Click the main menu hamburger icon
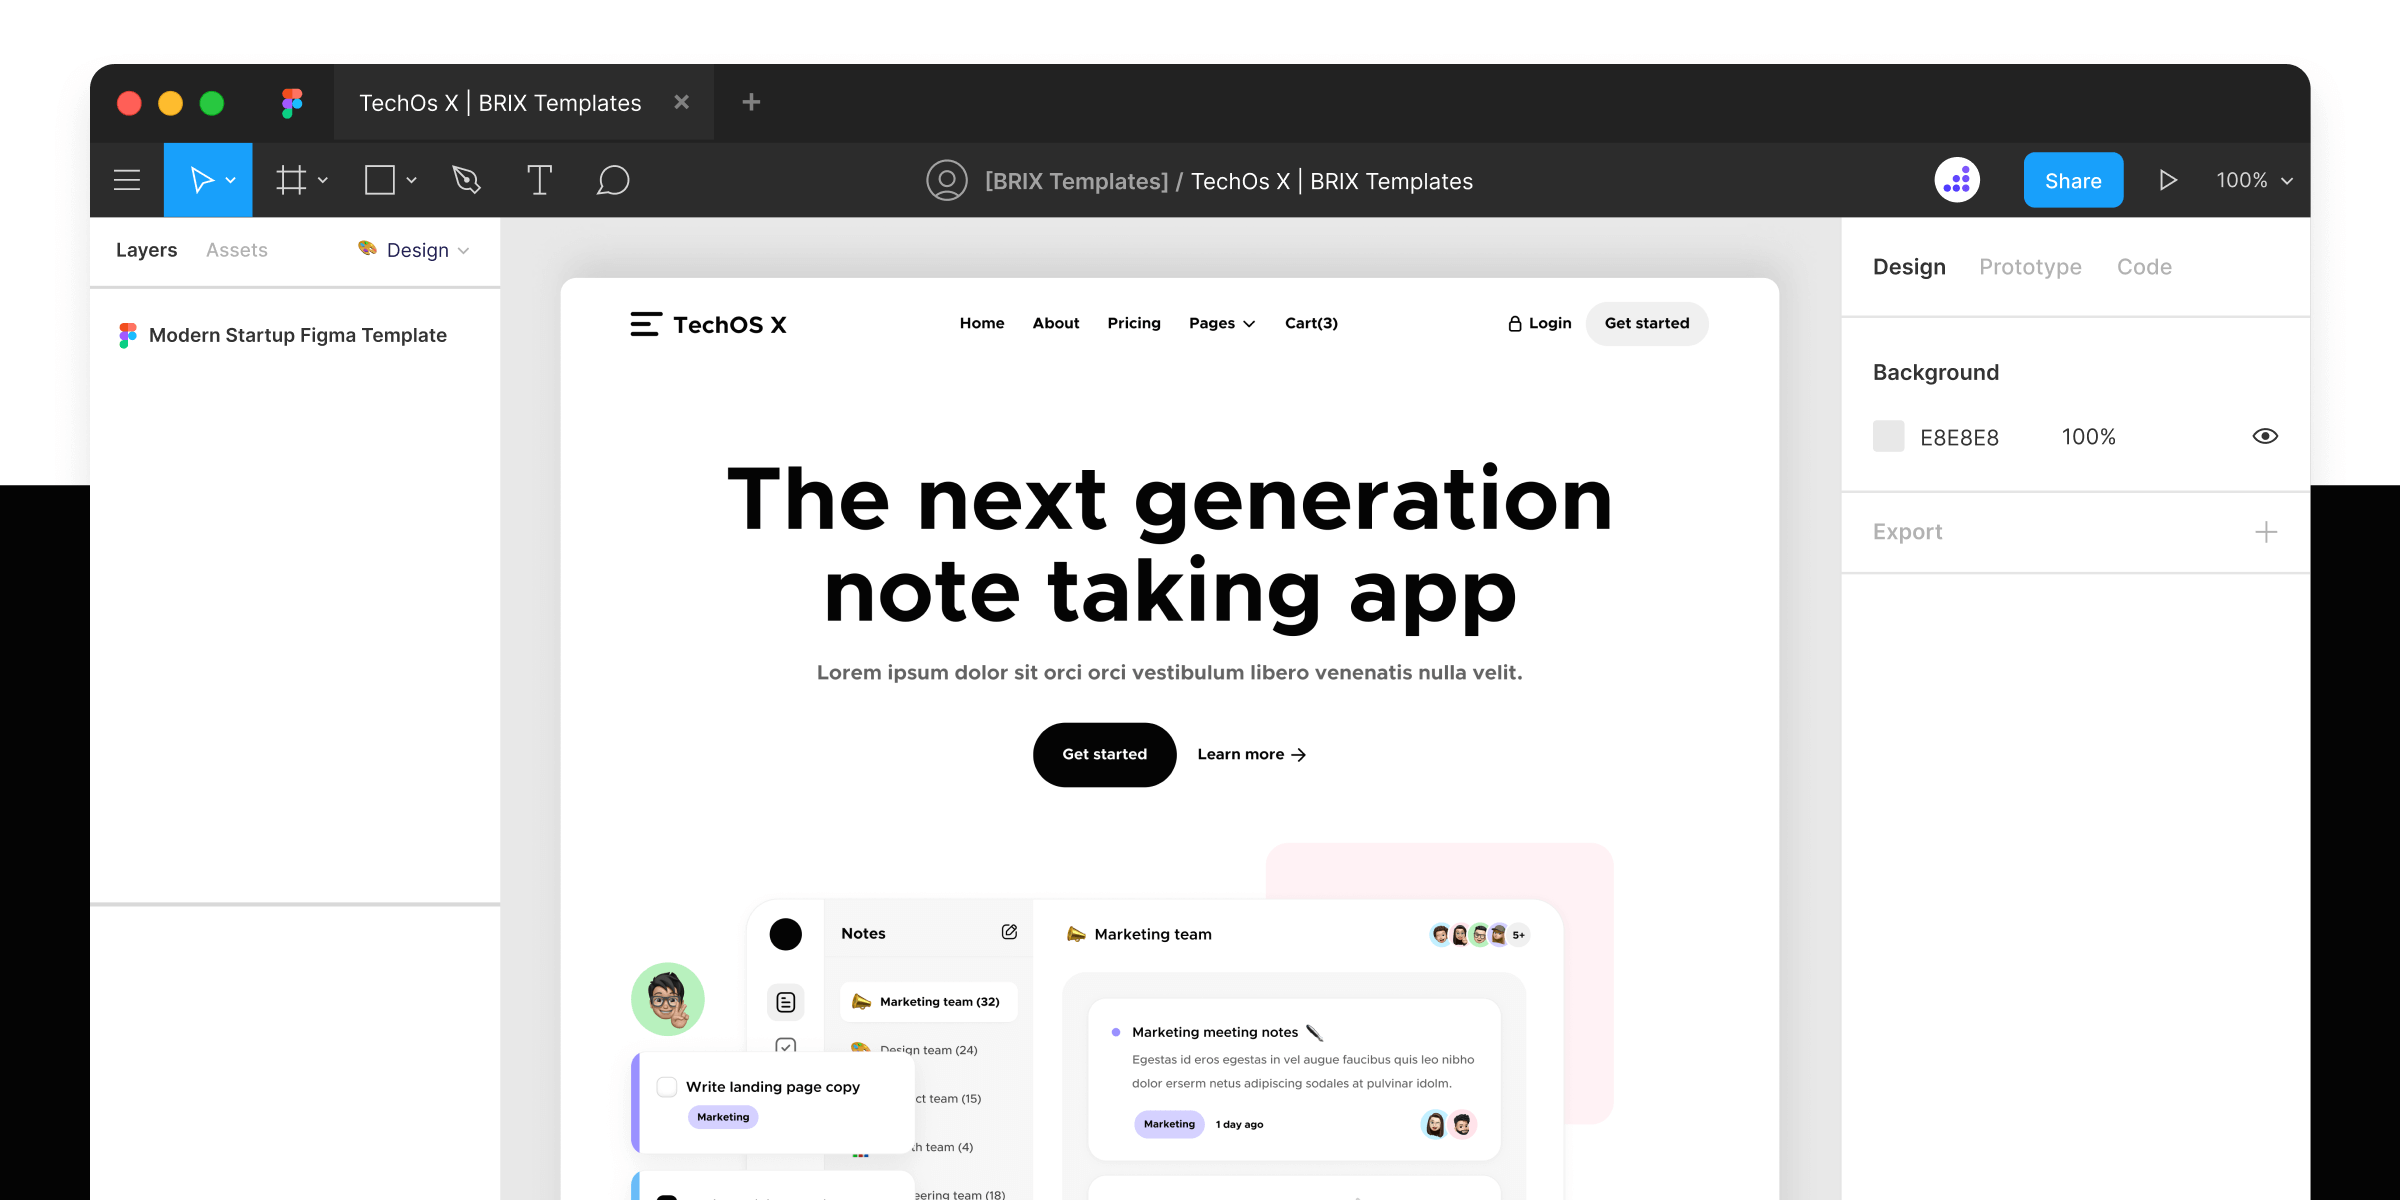 tap(127, 179)
